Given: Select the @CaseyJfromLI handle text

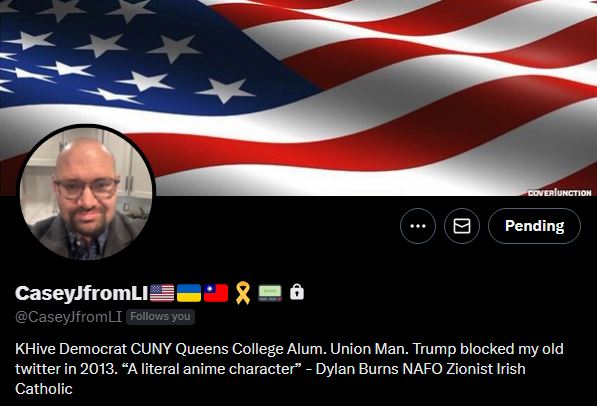Looking at the screenshot, I should (69, 317).
